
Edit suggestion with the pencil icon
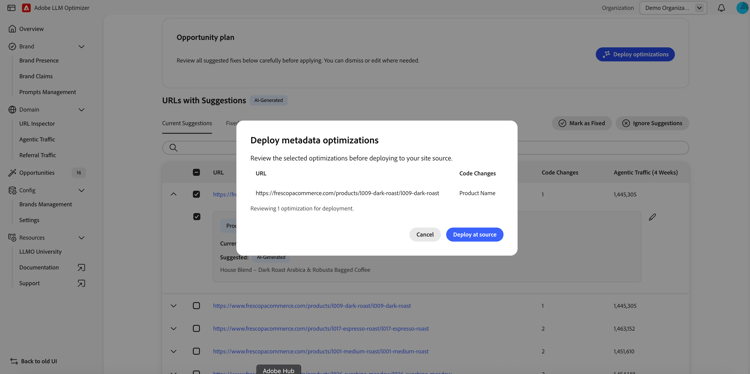652,217
